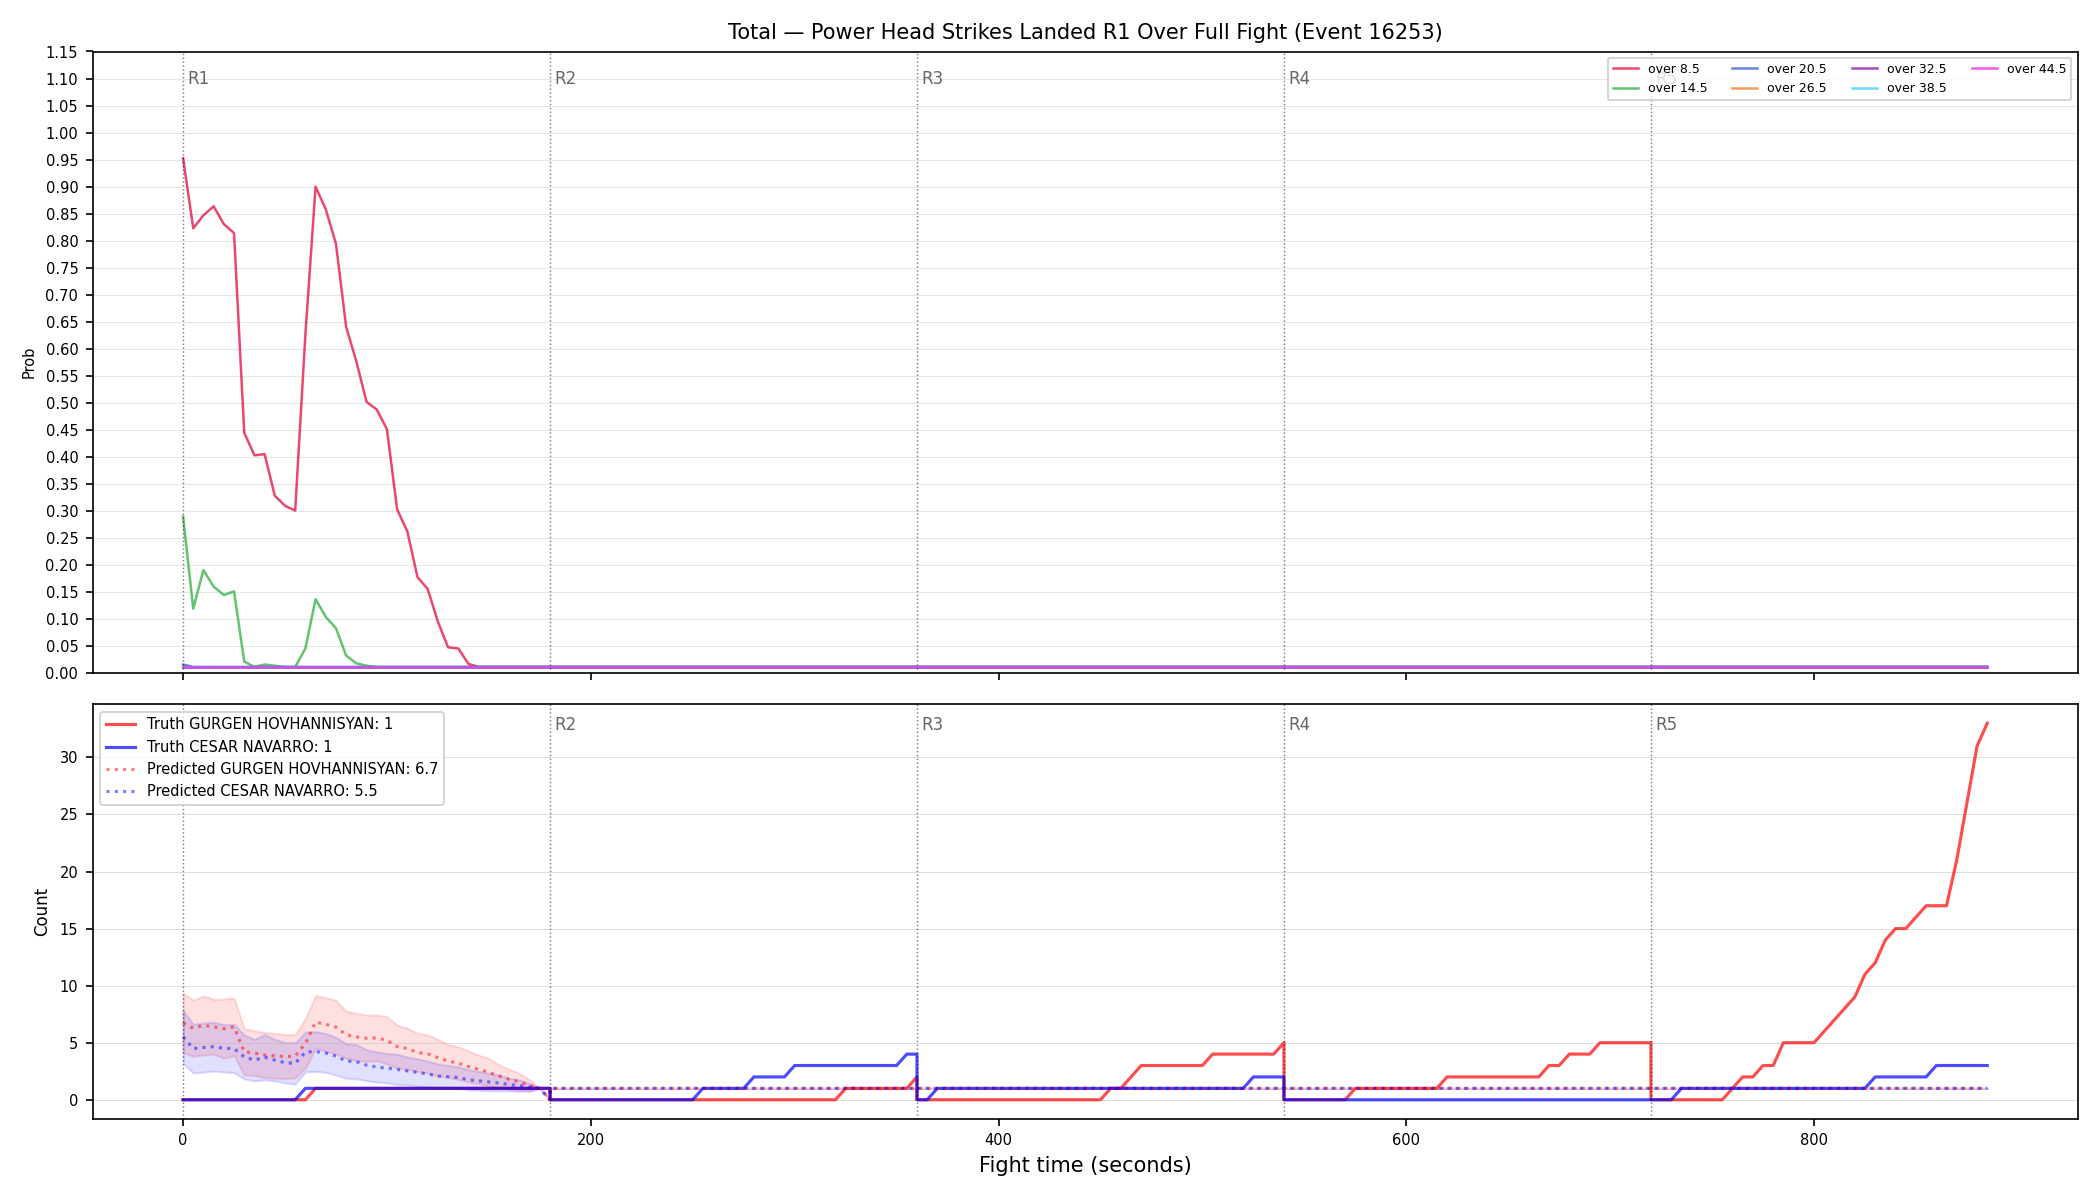
Task: Click the R5 round label in Count chart
Action: pos(1666,724)
